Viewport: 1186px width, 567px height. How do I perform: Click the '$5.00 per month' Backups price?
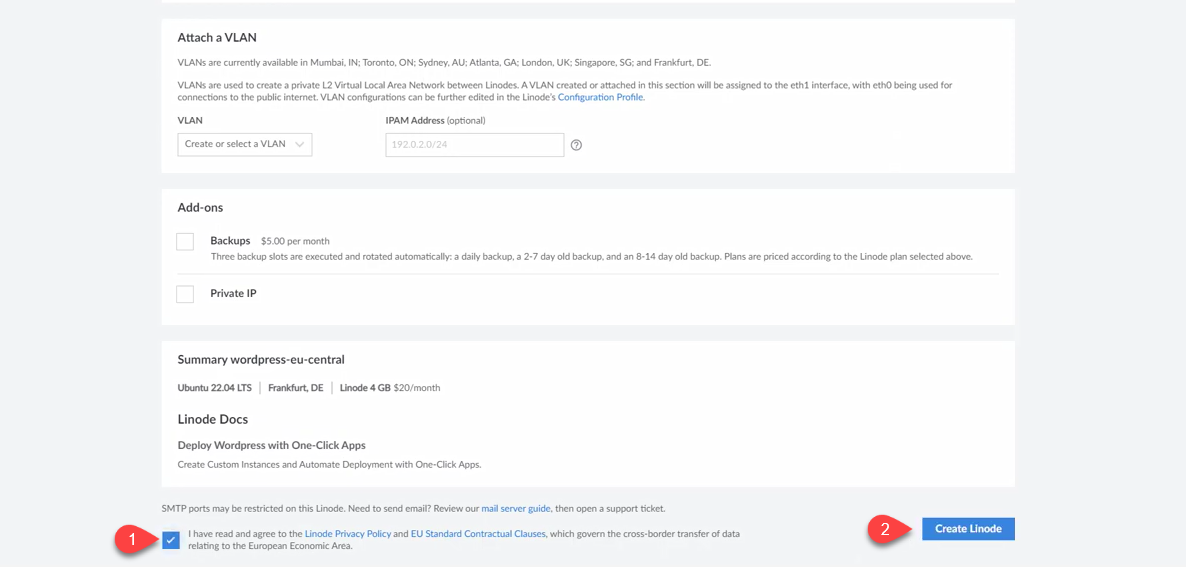[295, 242]
